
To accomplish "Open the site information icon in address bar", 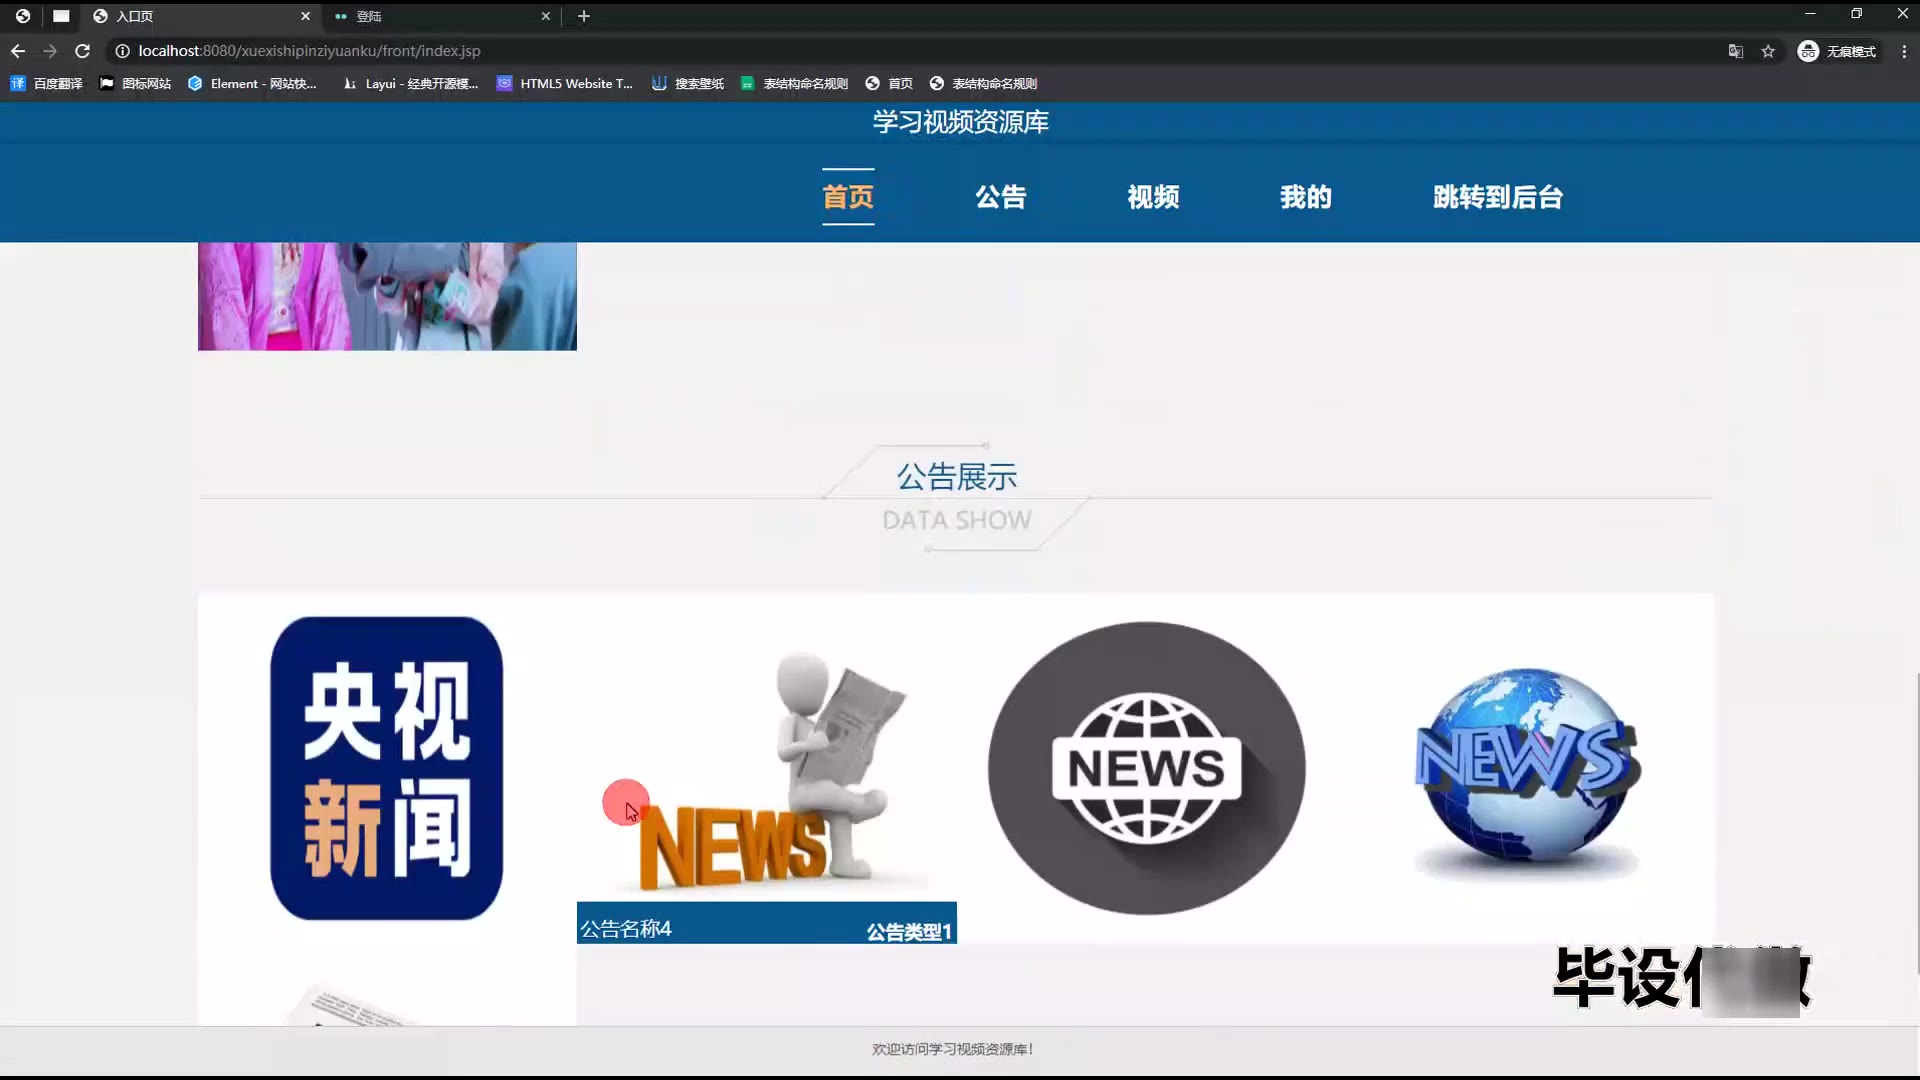I will click(x=122, y=51).
